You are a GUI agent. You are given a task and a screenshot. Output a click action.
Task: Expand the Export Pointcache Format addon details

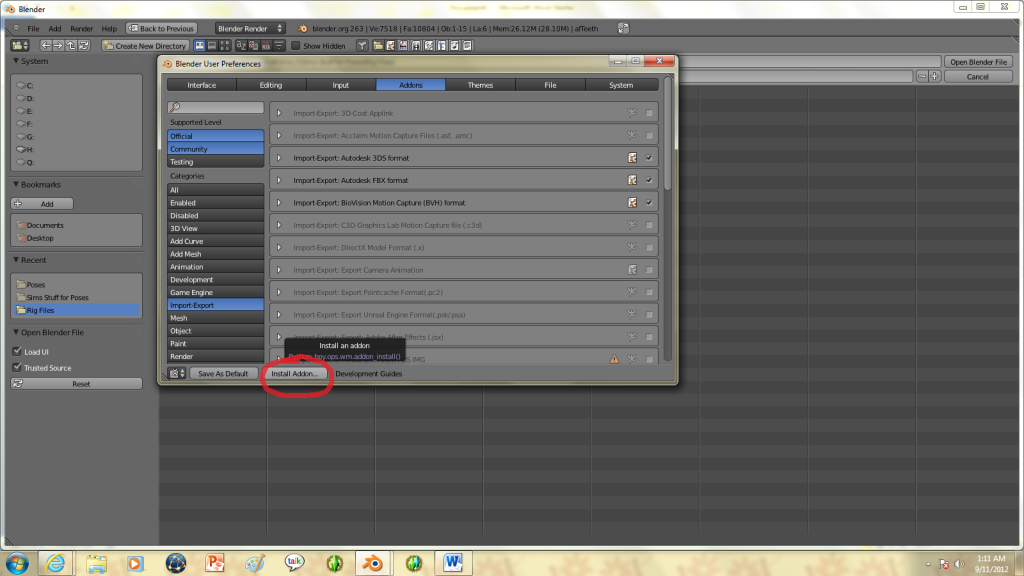(x=280, y=292)
